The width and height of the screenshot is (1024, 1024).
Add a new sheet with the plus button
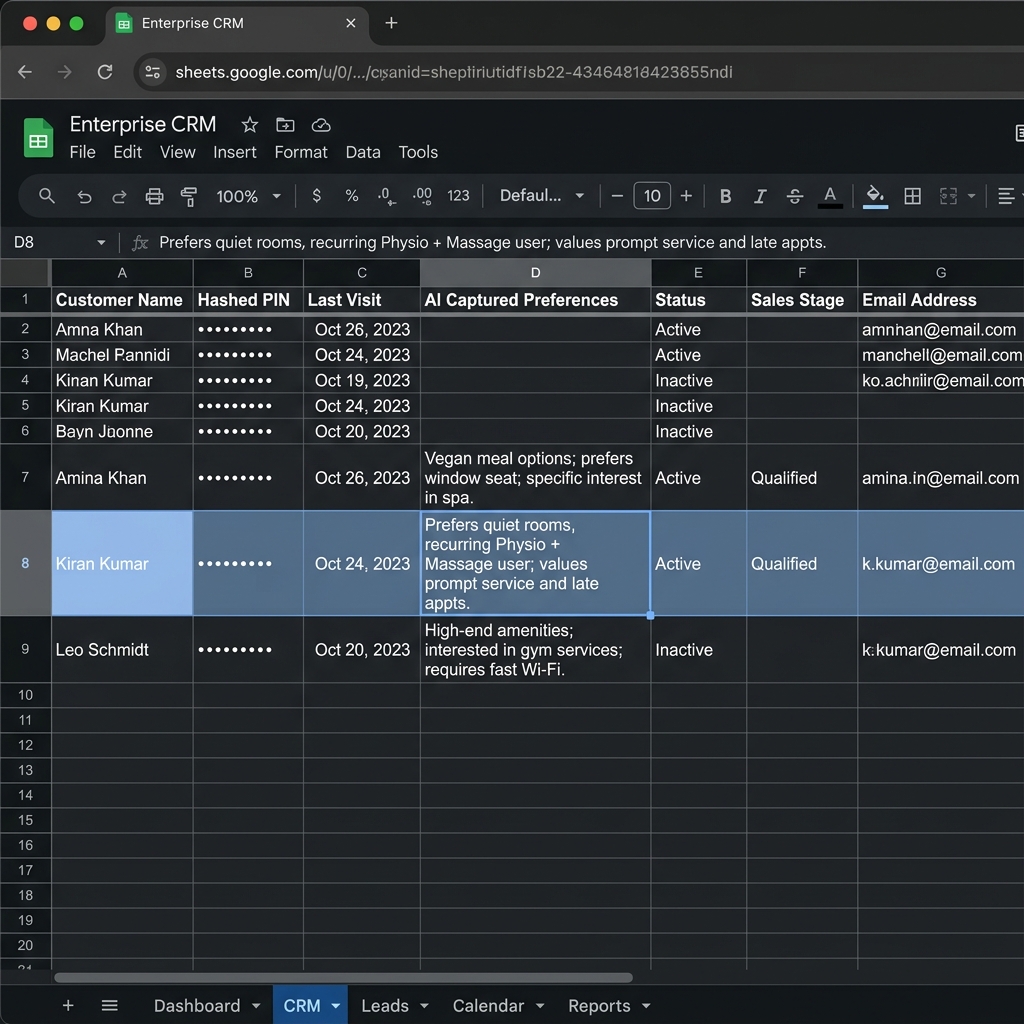[x=68, y=1006]
